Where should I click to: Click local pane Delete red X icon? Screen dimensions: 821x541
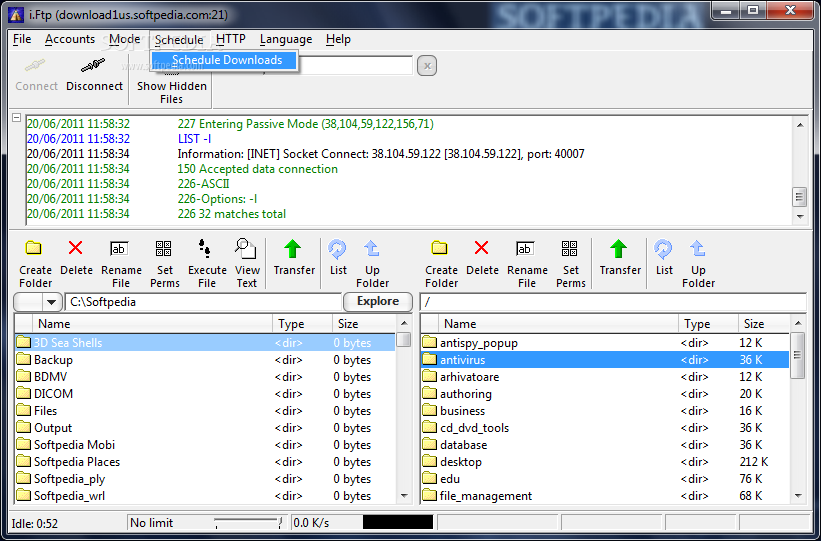tap(76, 248)
